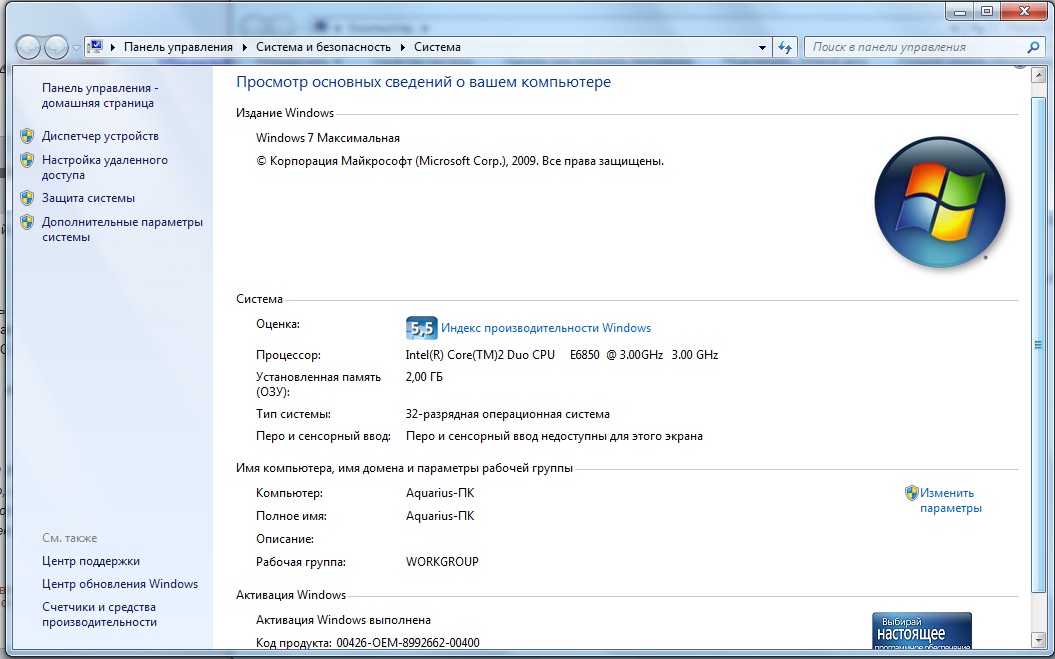Click the genuine software badge Выбирай настоящее
This screenshot has height=659, width=1055.
921,630
